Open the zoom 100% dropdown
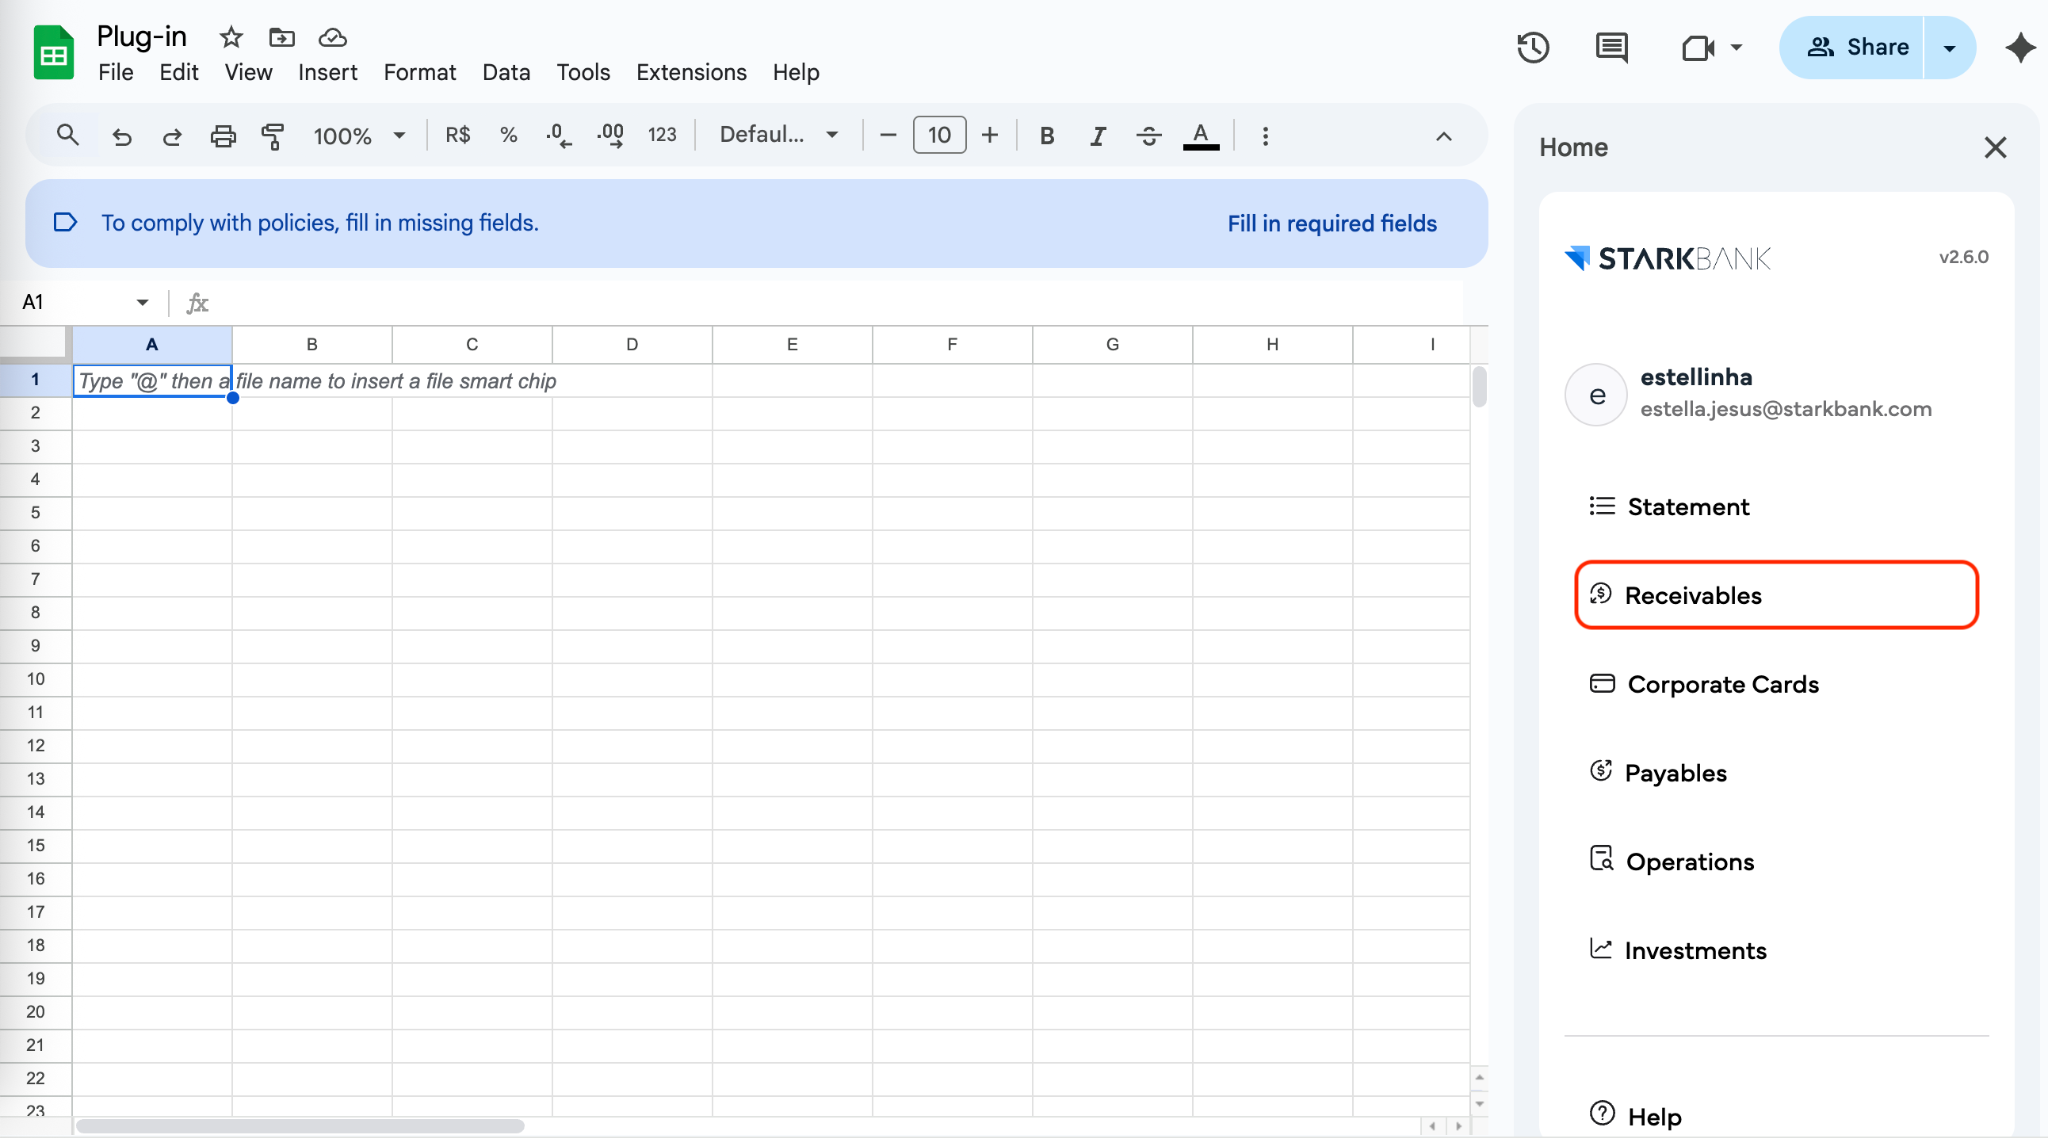Viewport: 2048px width, 1138px height. (x=359, y=136)
